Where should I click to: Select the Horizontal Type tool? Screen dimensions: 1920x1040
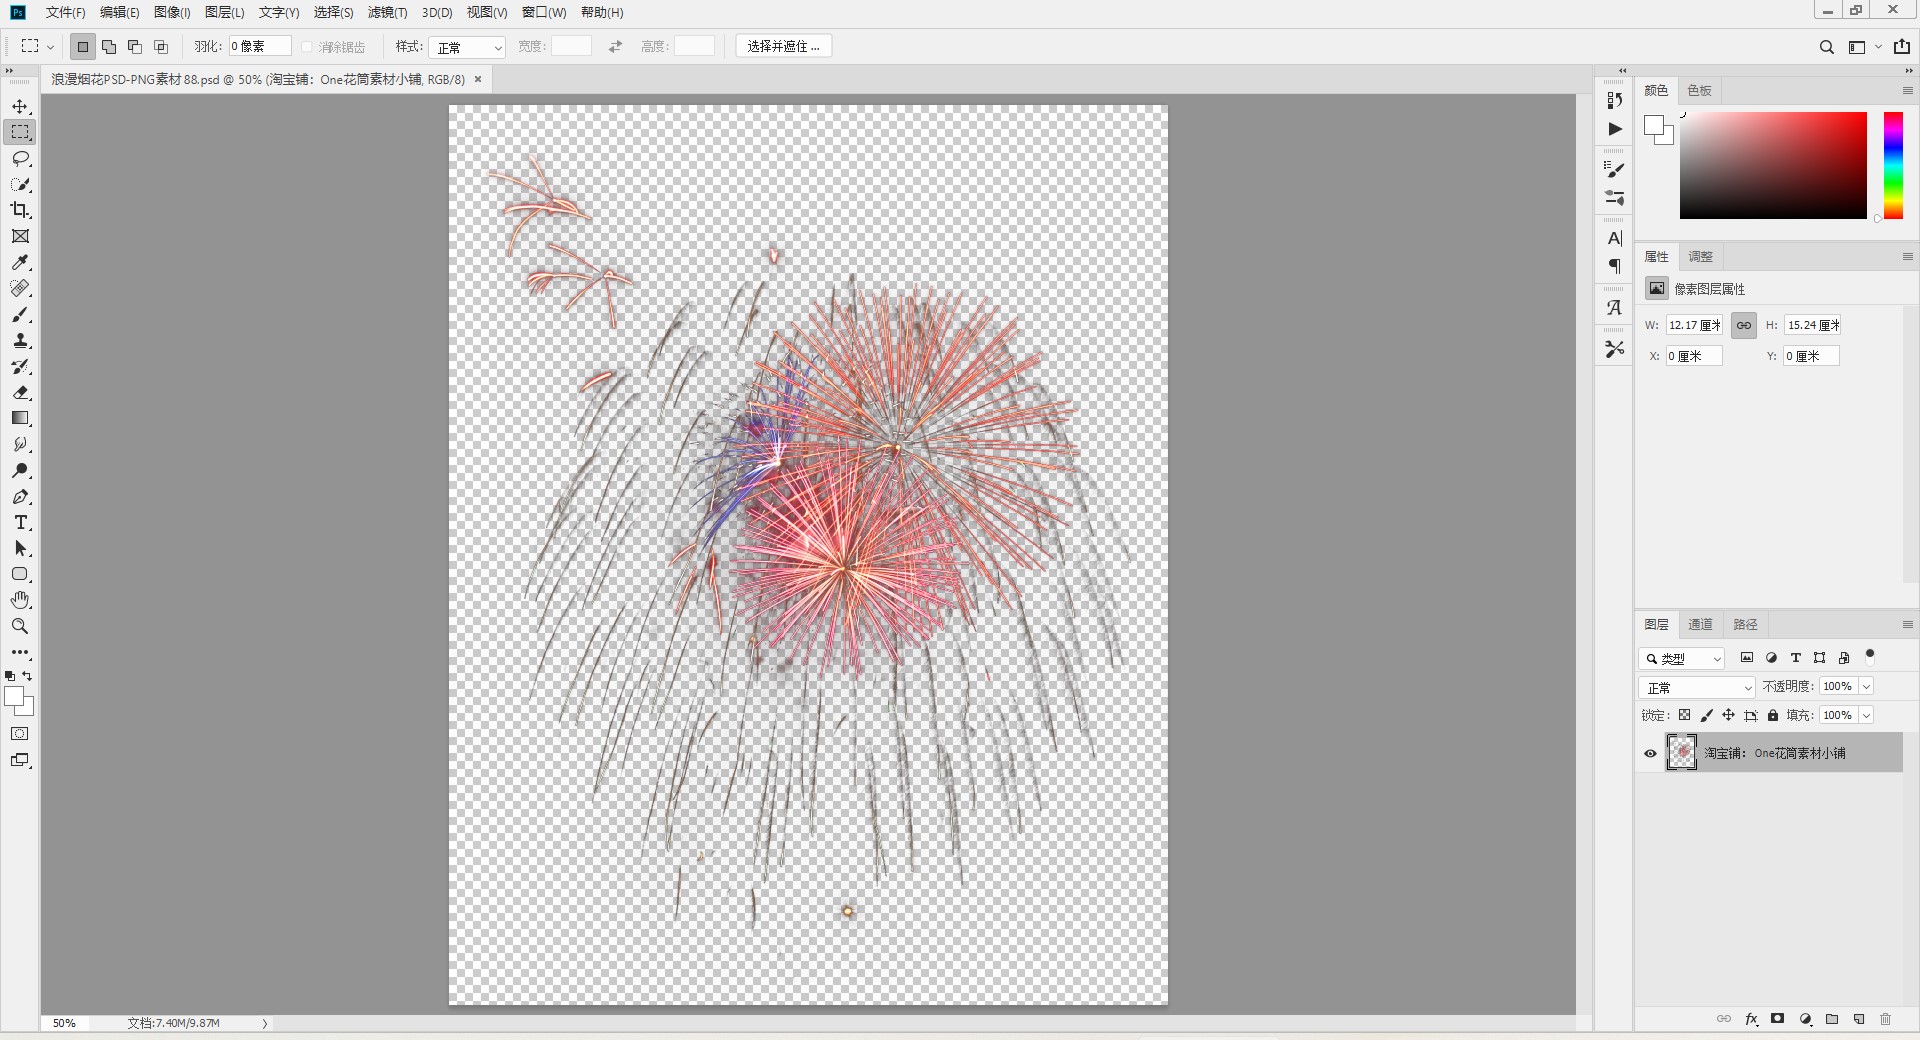(20, 523)
